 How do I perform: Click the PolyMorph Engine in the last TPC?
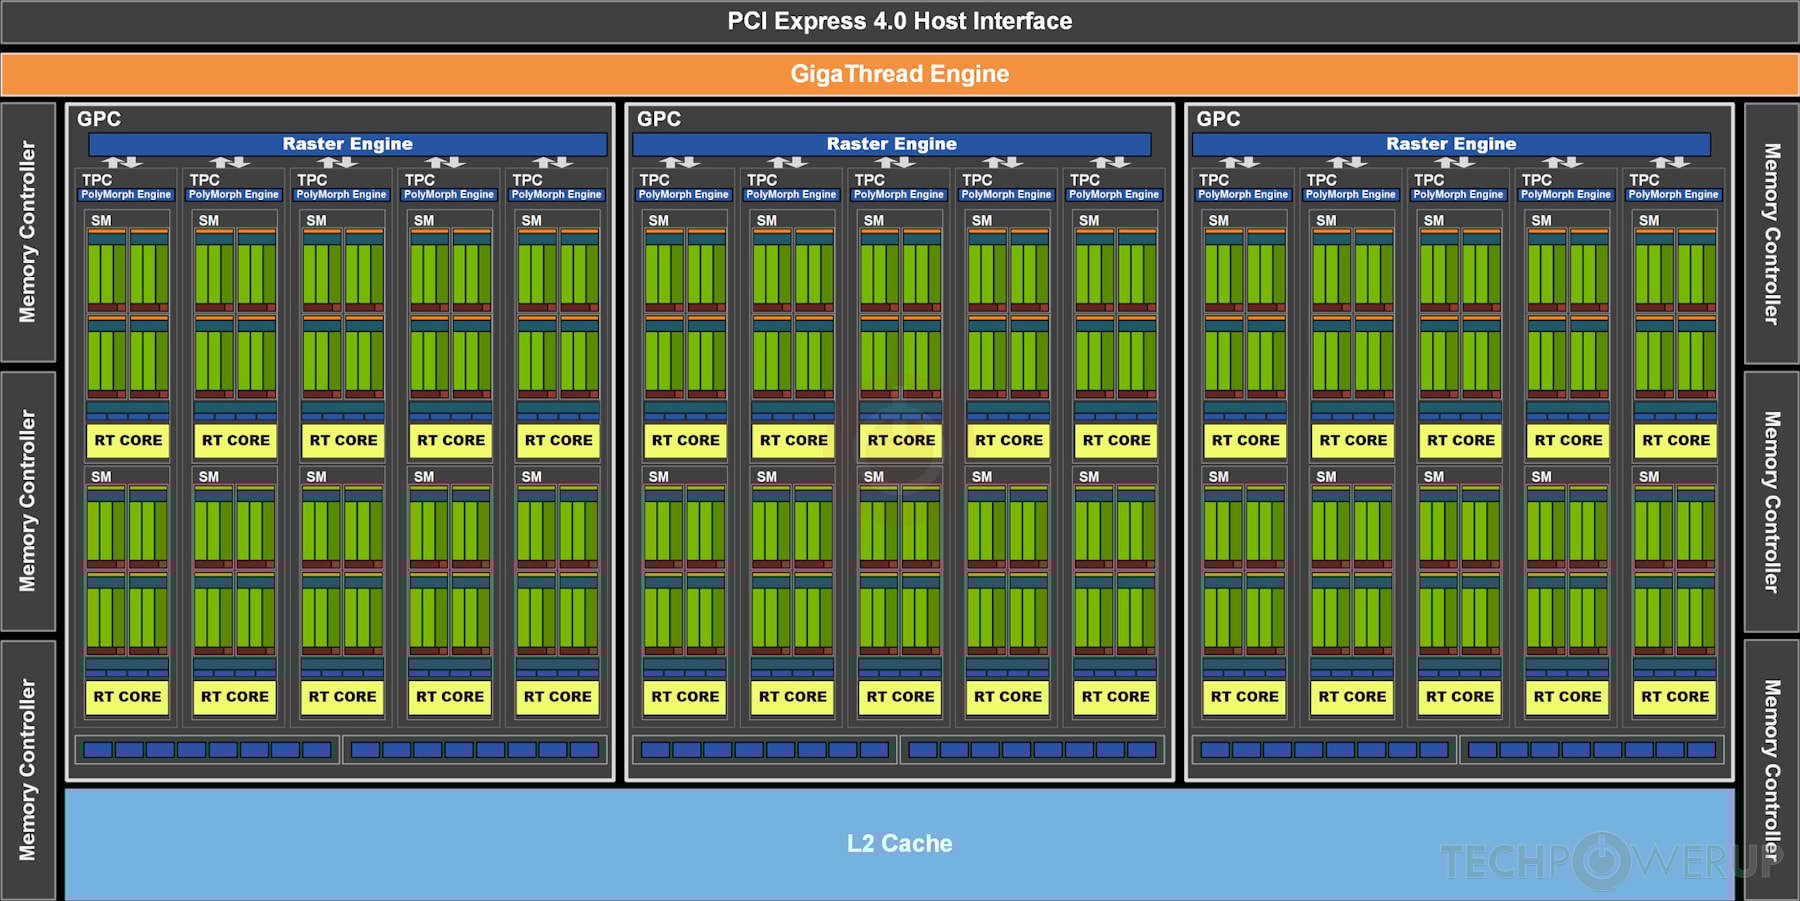[x=1674, y=194]
